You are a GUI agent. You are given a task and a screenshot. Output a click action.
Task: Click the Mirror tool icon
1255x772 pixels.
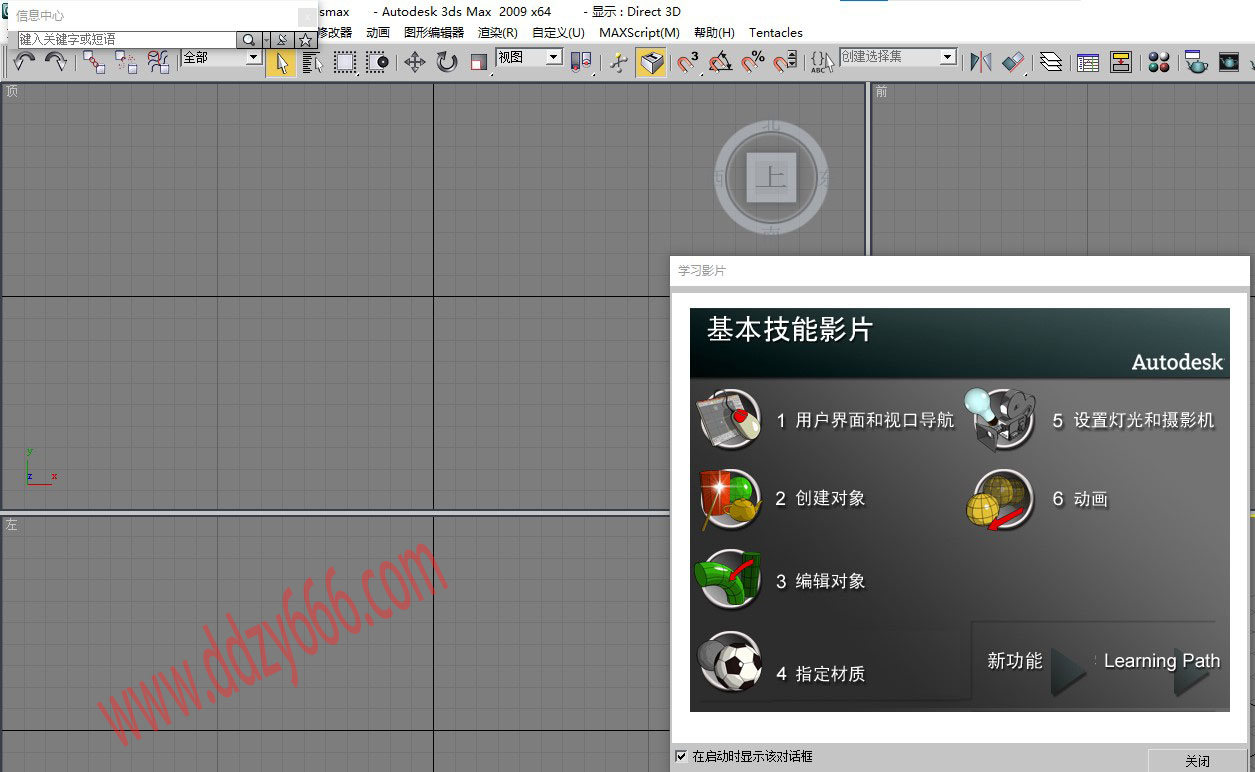coord(980,62)
